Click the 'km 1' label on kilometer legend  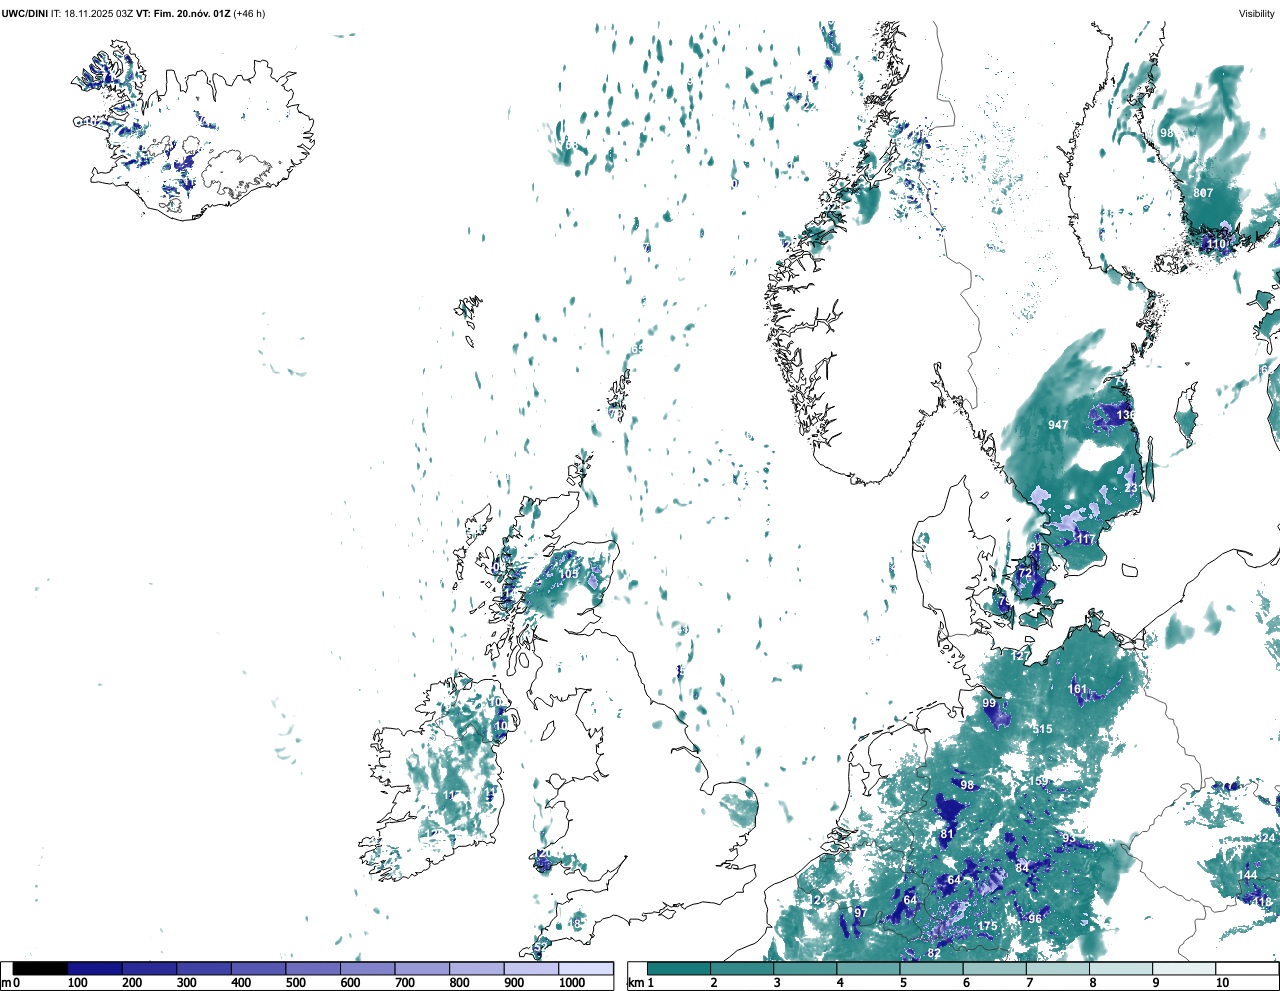click(x=642, y=983)
